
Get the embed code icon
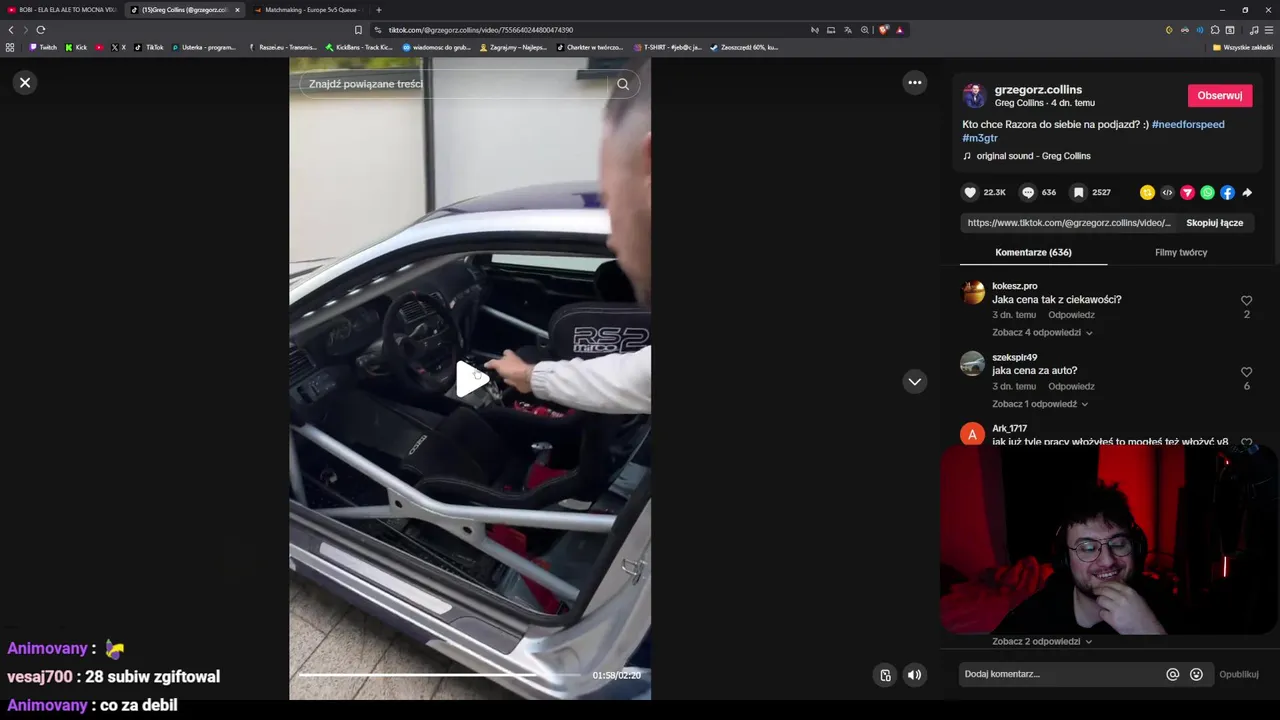[1167, 192]
